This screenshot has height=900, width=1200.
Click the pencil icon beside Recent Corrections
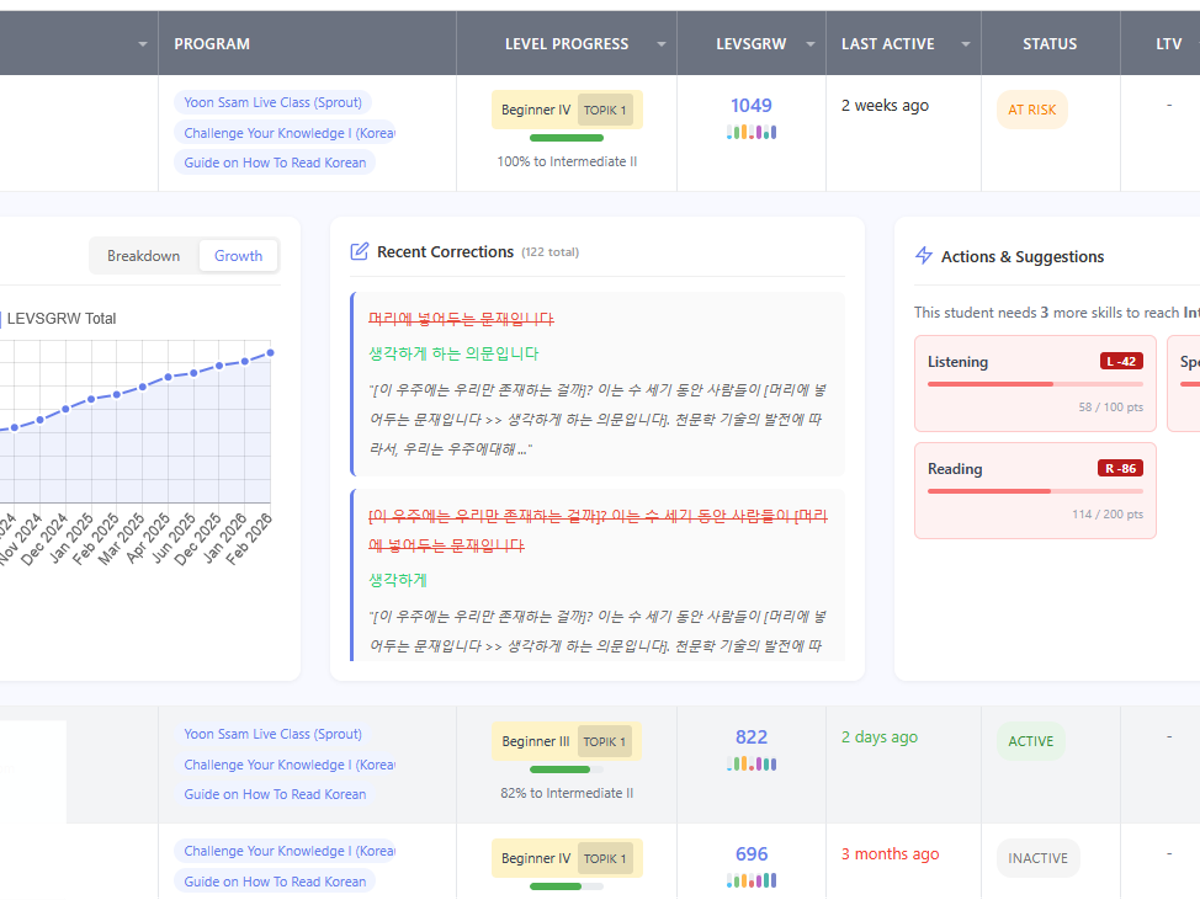click(x=359, y=251)
